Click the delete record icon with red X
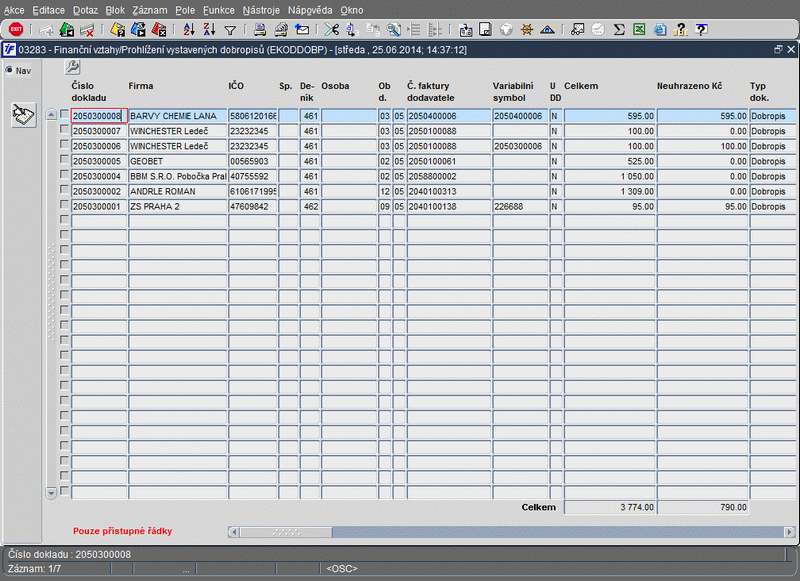Image resolution: width=800 pixels, height=581 pixels. click(87, 30)
